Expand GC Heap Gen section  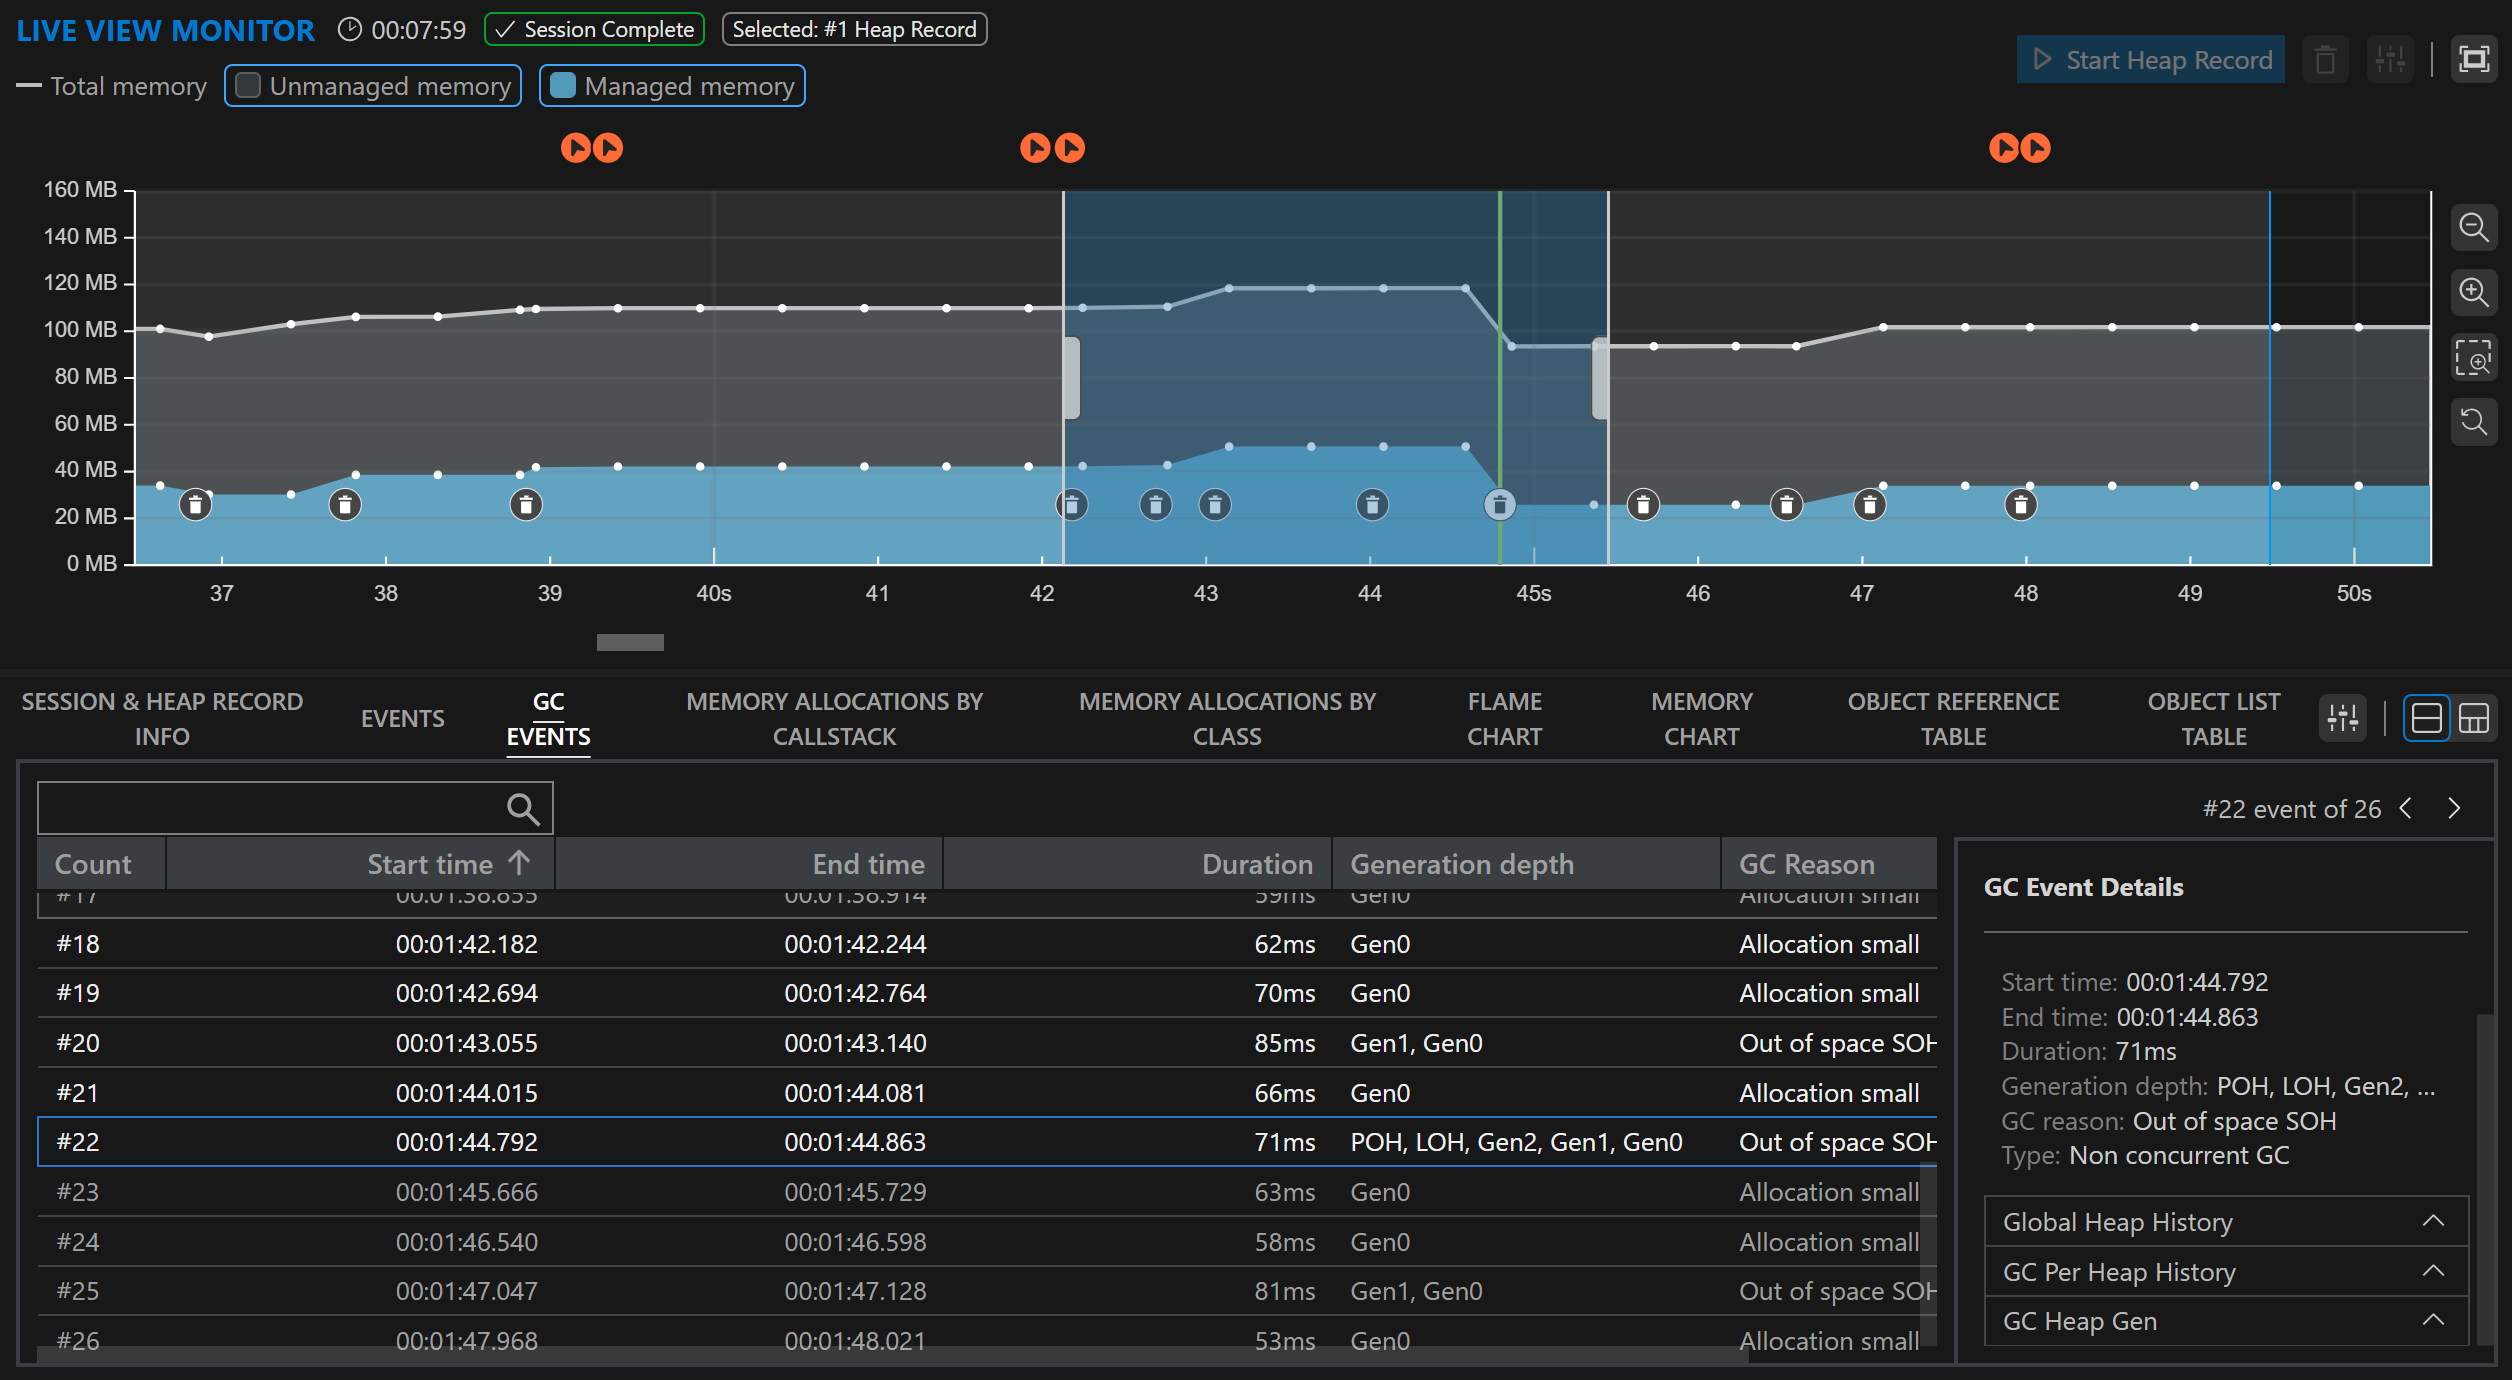pyautogui.click(x=2225, y=1321)
